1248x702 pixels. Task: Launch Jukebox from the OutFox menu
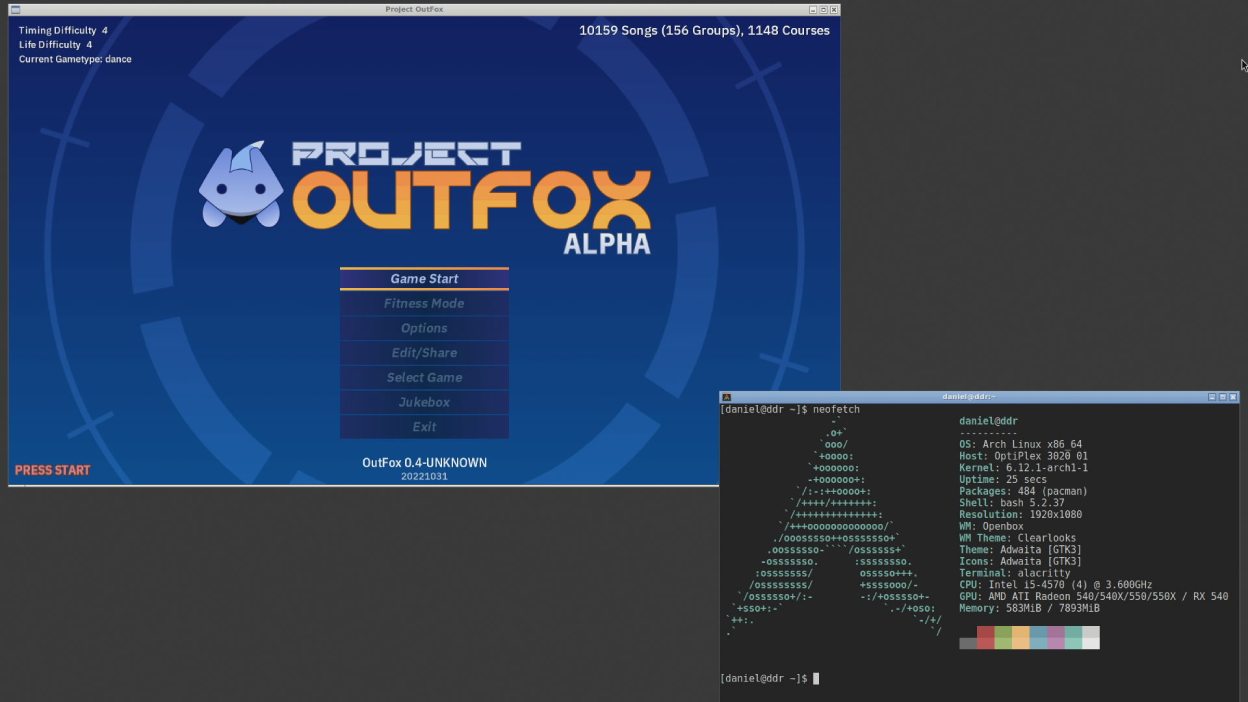[424, 402]
